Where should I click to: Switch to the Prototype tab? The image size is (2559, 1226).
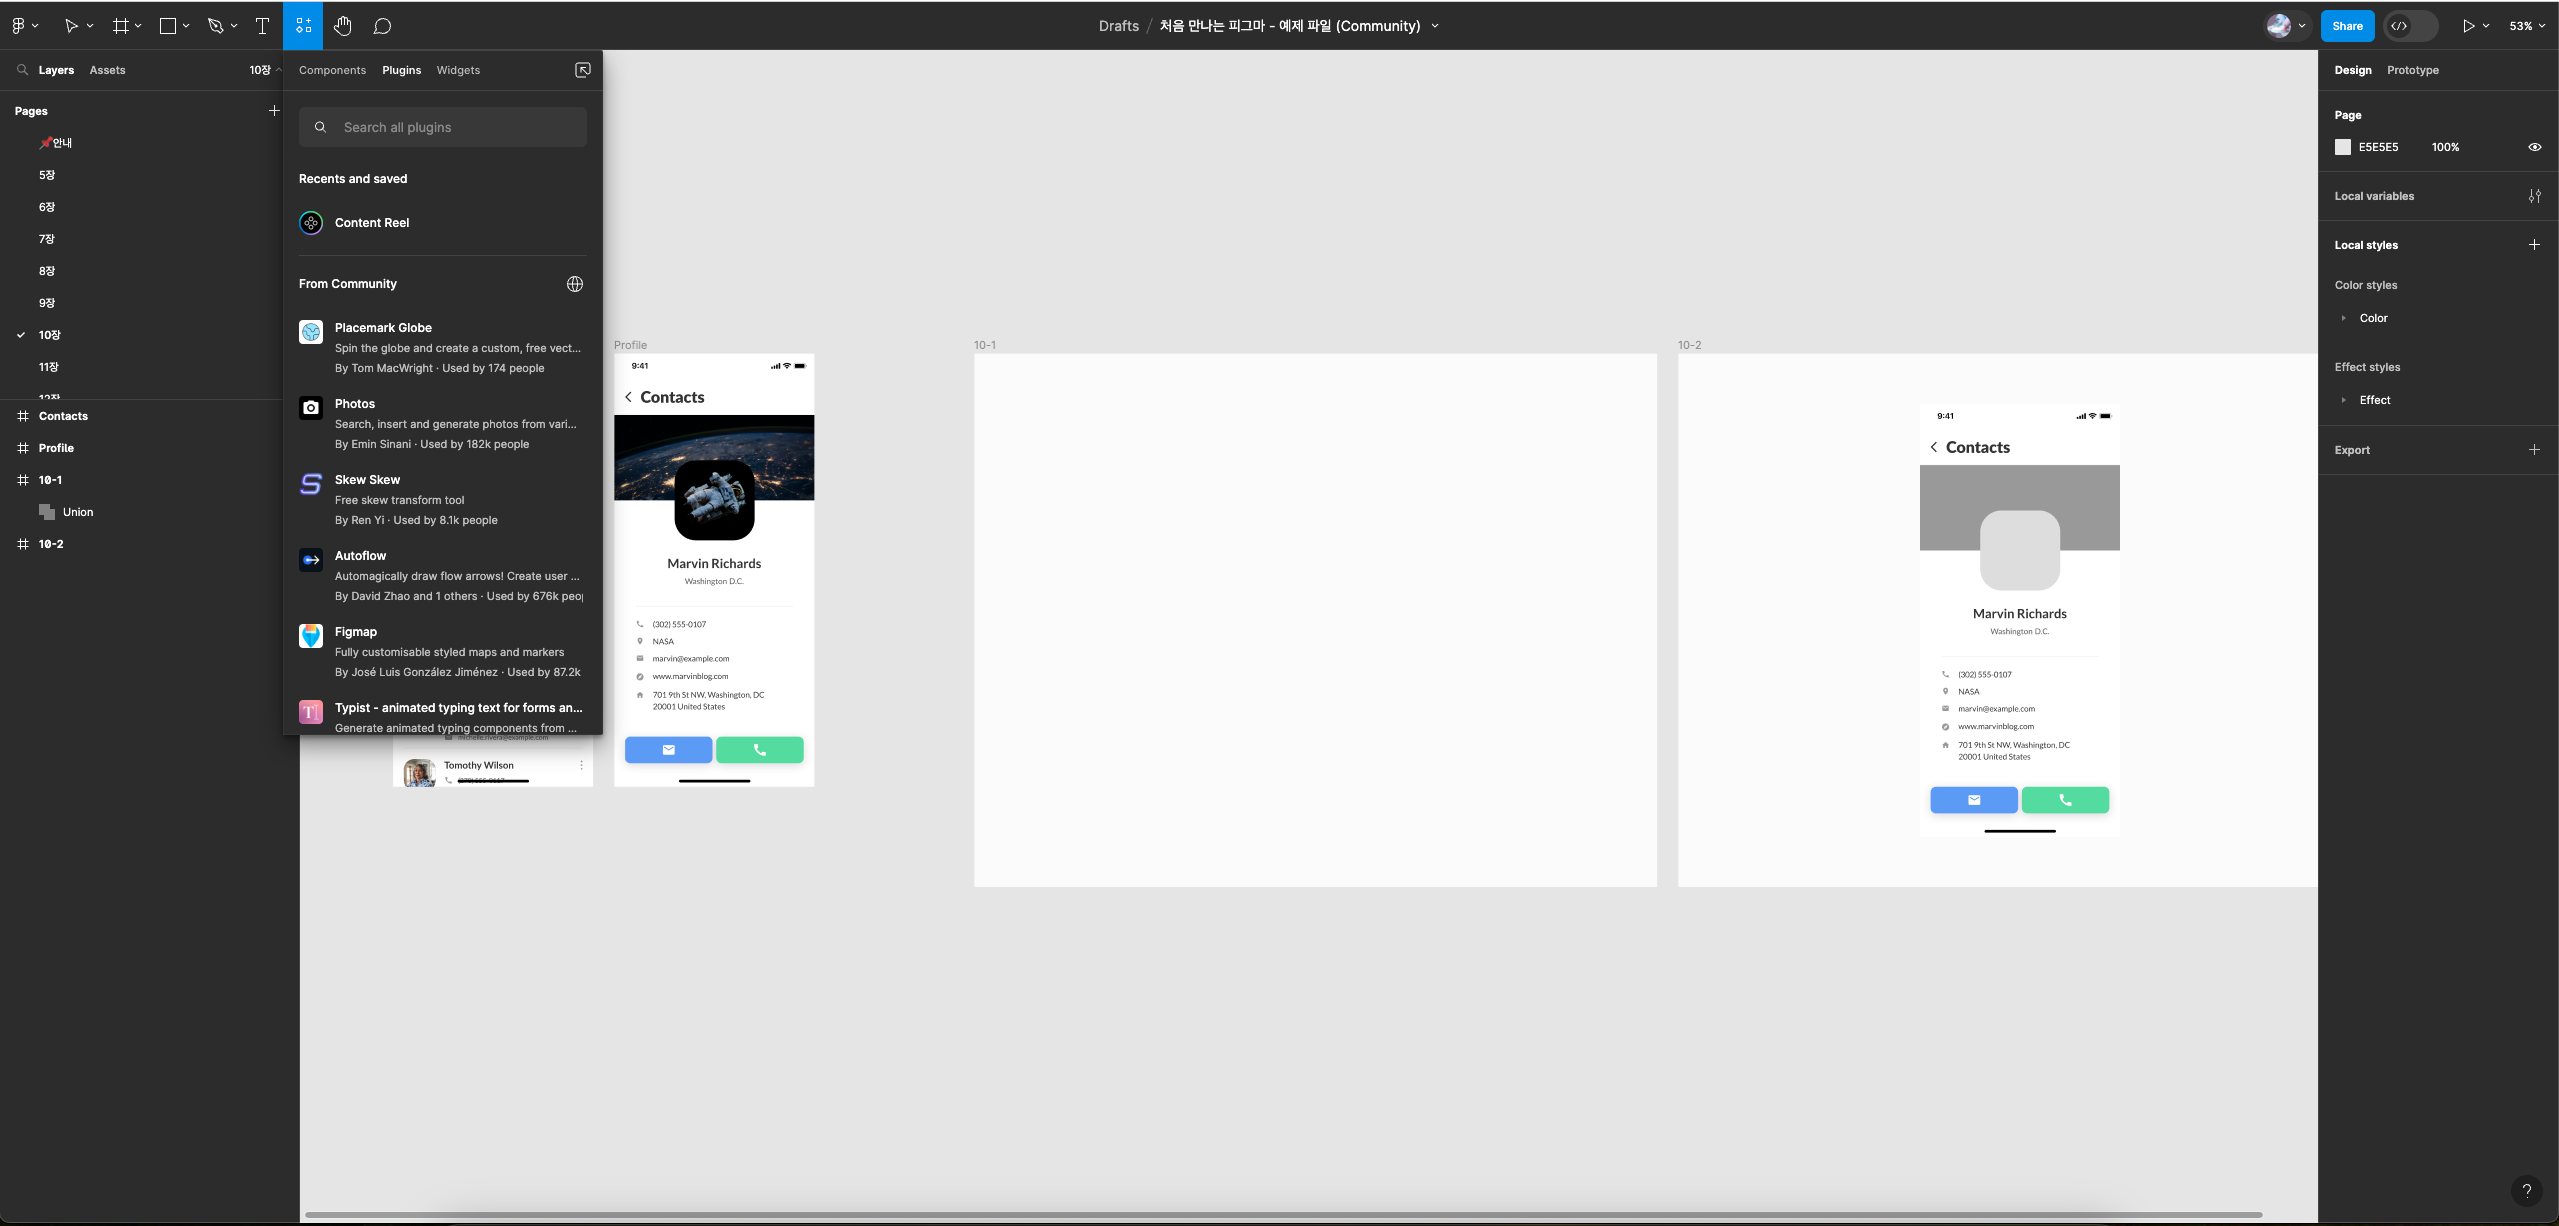(x=2412, y=70)
